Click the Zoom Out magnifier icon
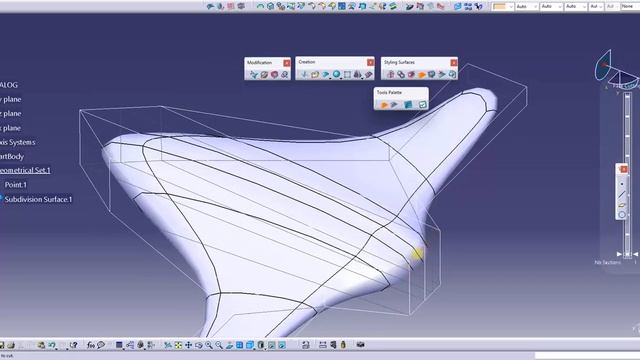 (x=219, y=345)
